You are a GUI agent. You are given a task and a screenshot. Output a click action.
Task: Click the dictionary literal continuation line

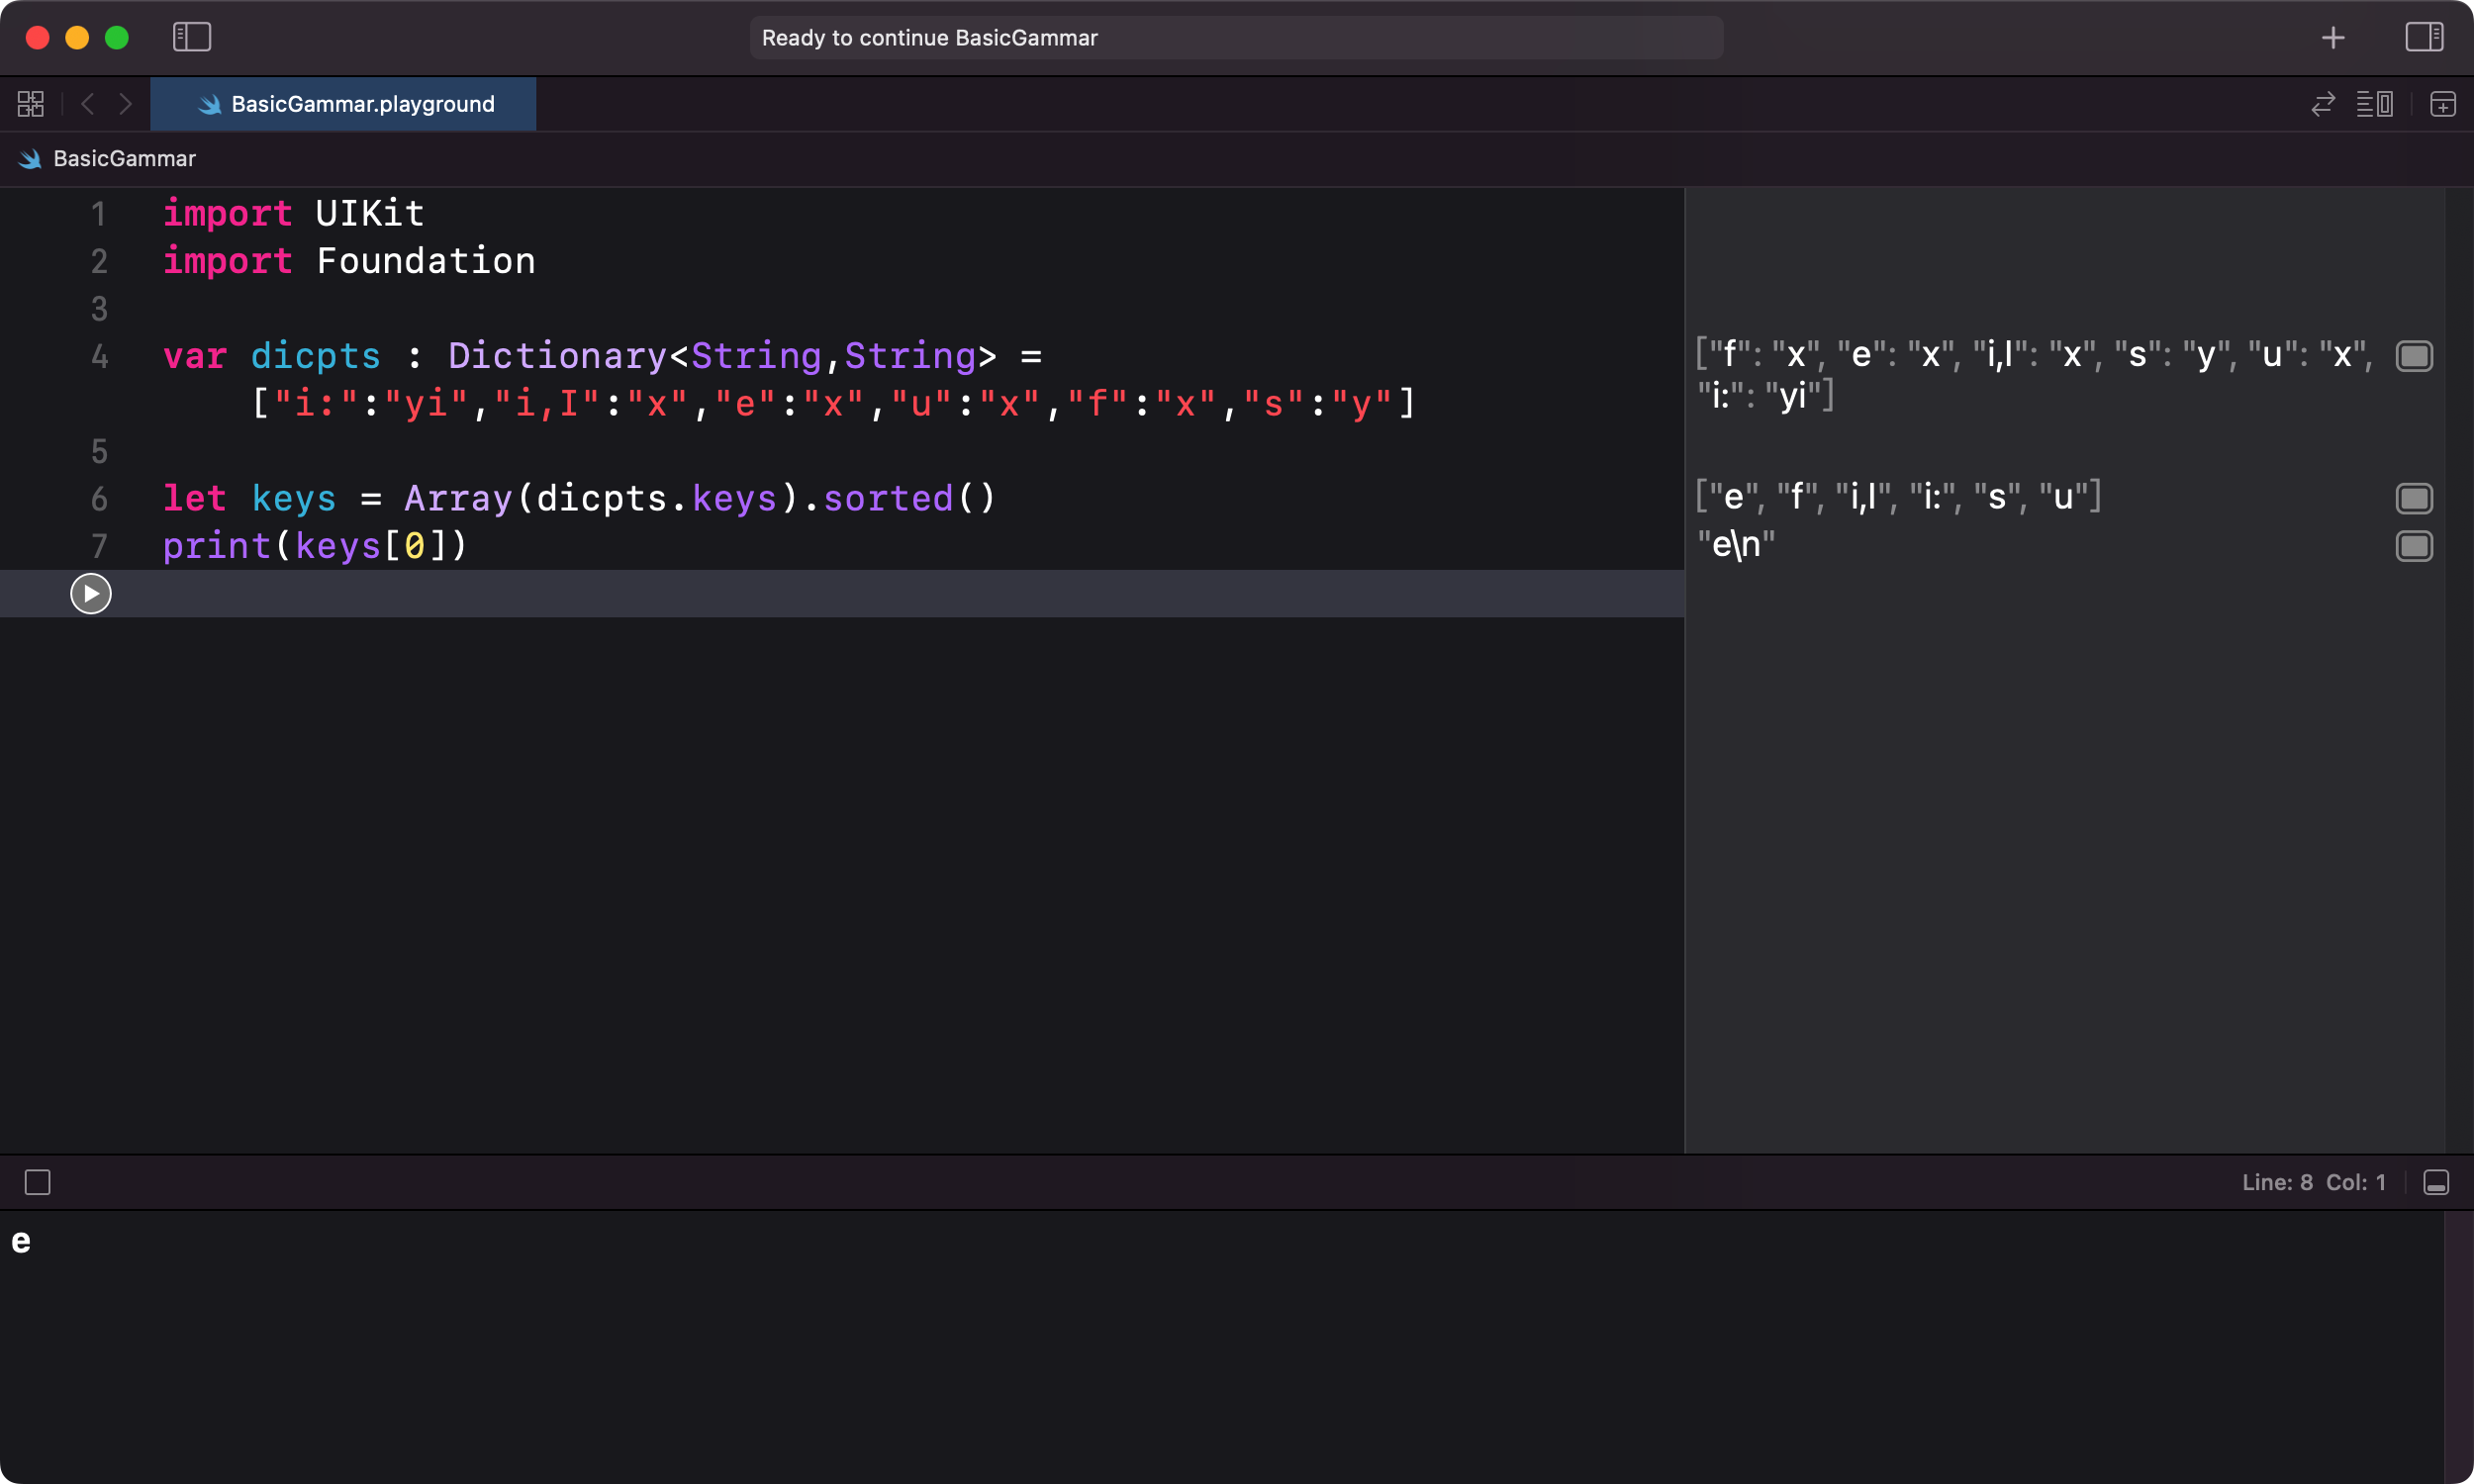(832, 404)
